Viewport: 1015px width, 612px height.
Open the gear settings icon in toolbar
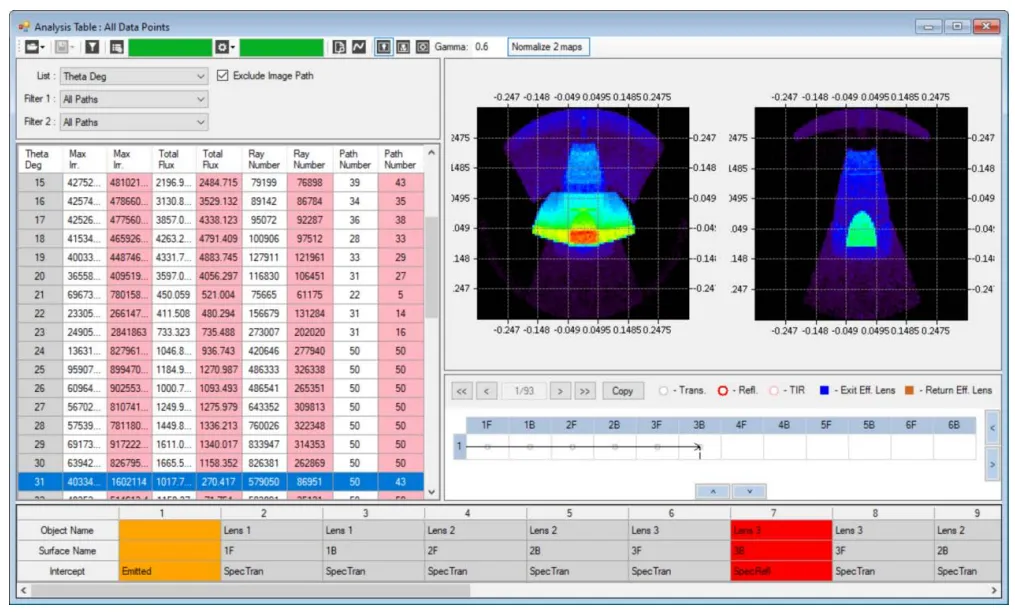pyautogui.click(x=225, y=47)
